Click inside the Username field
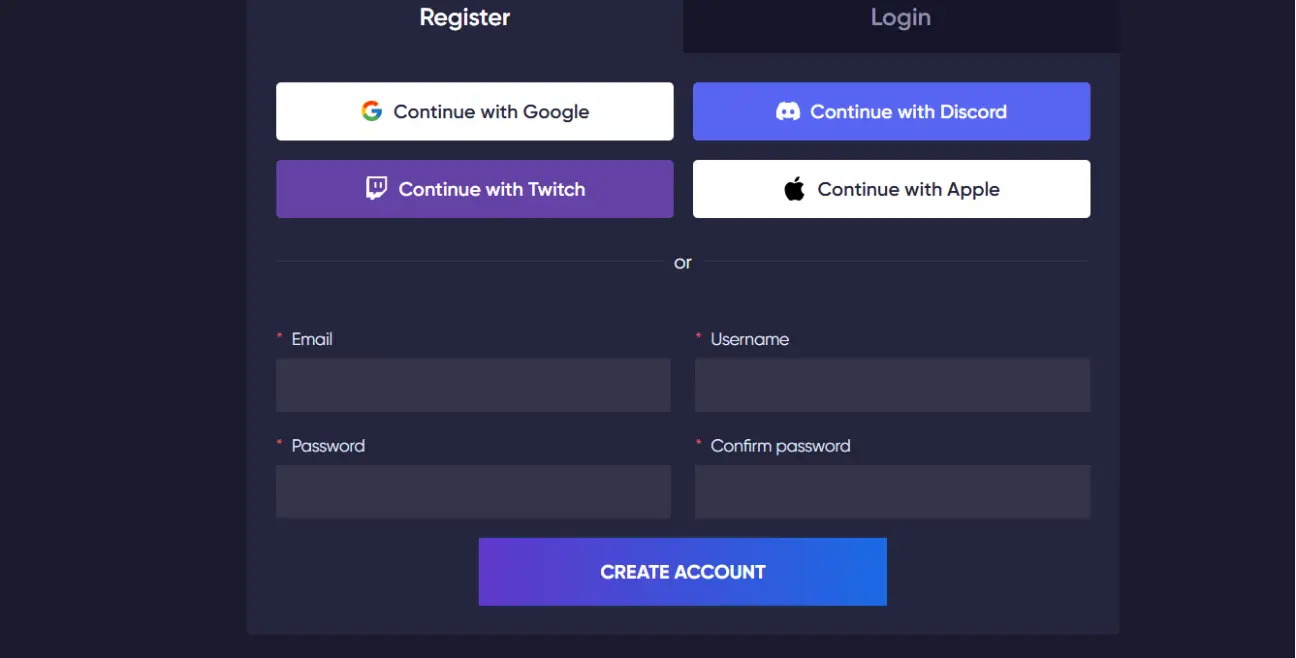1296x658 pixels. (x=892, y=385)
